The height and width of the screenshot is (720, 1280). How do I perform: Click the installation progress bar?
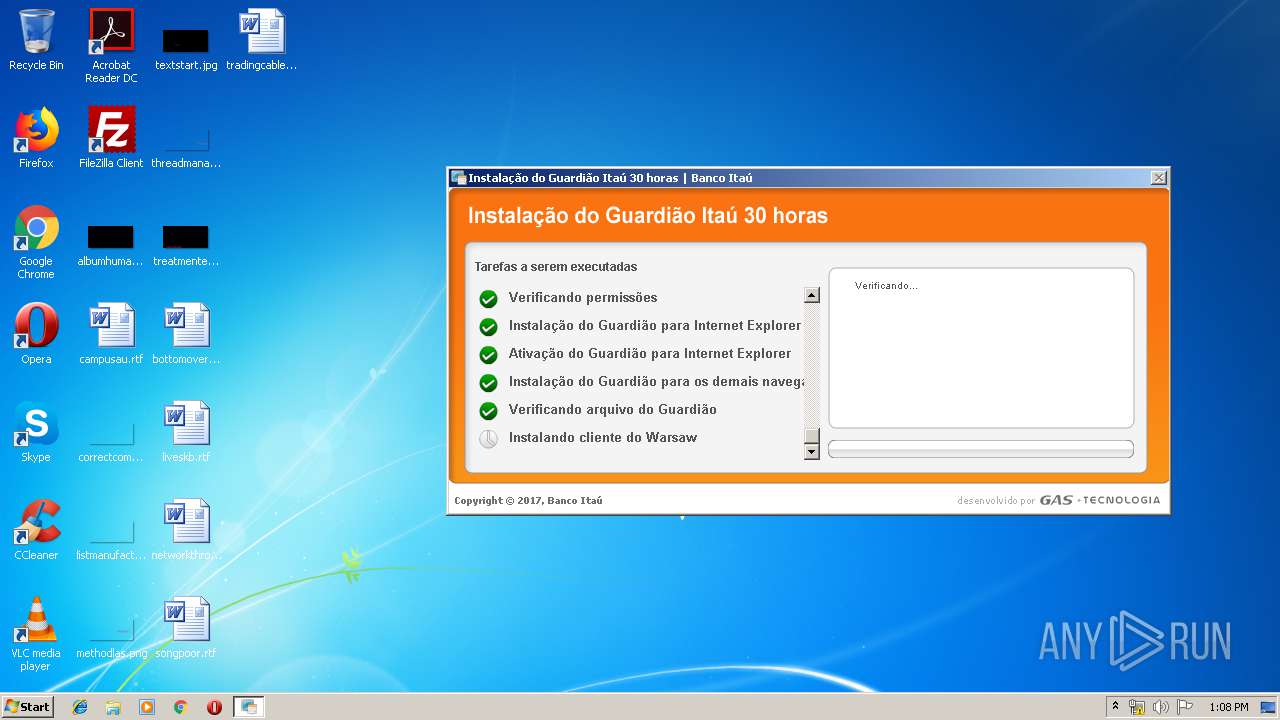981,449
